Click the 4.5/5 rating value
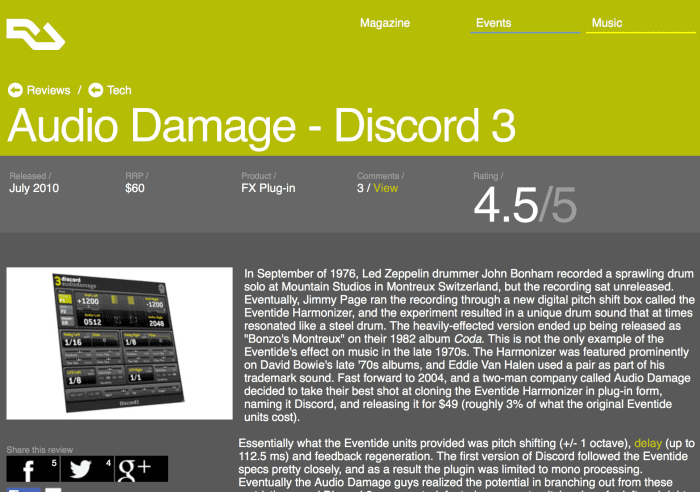The height and width of the screenshot is (492, 700). point(525,205)
